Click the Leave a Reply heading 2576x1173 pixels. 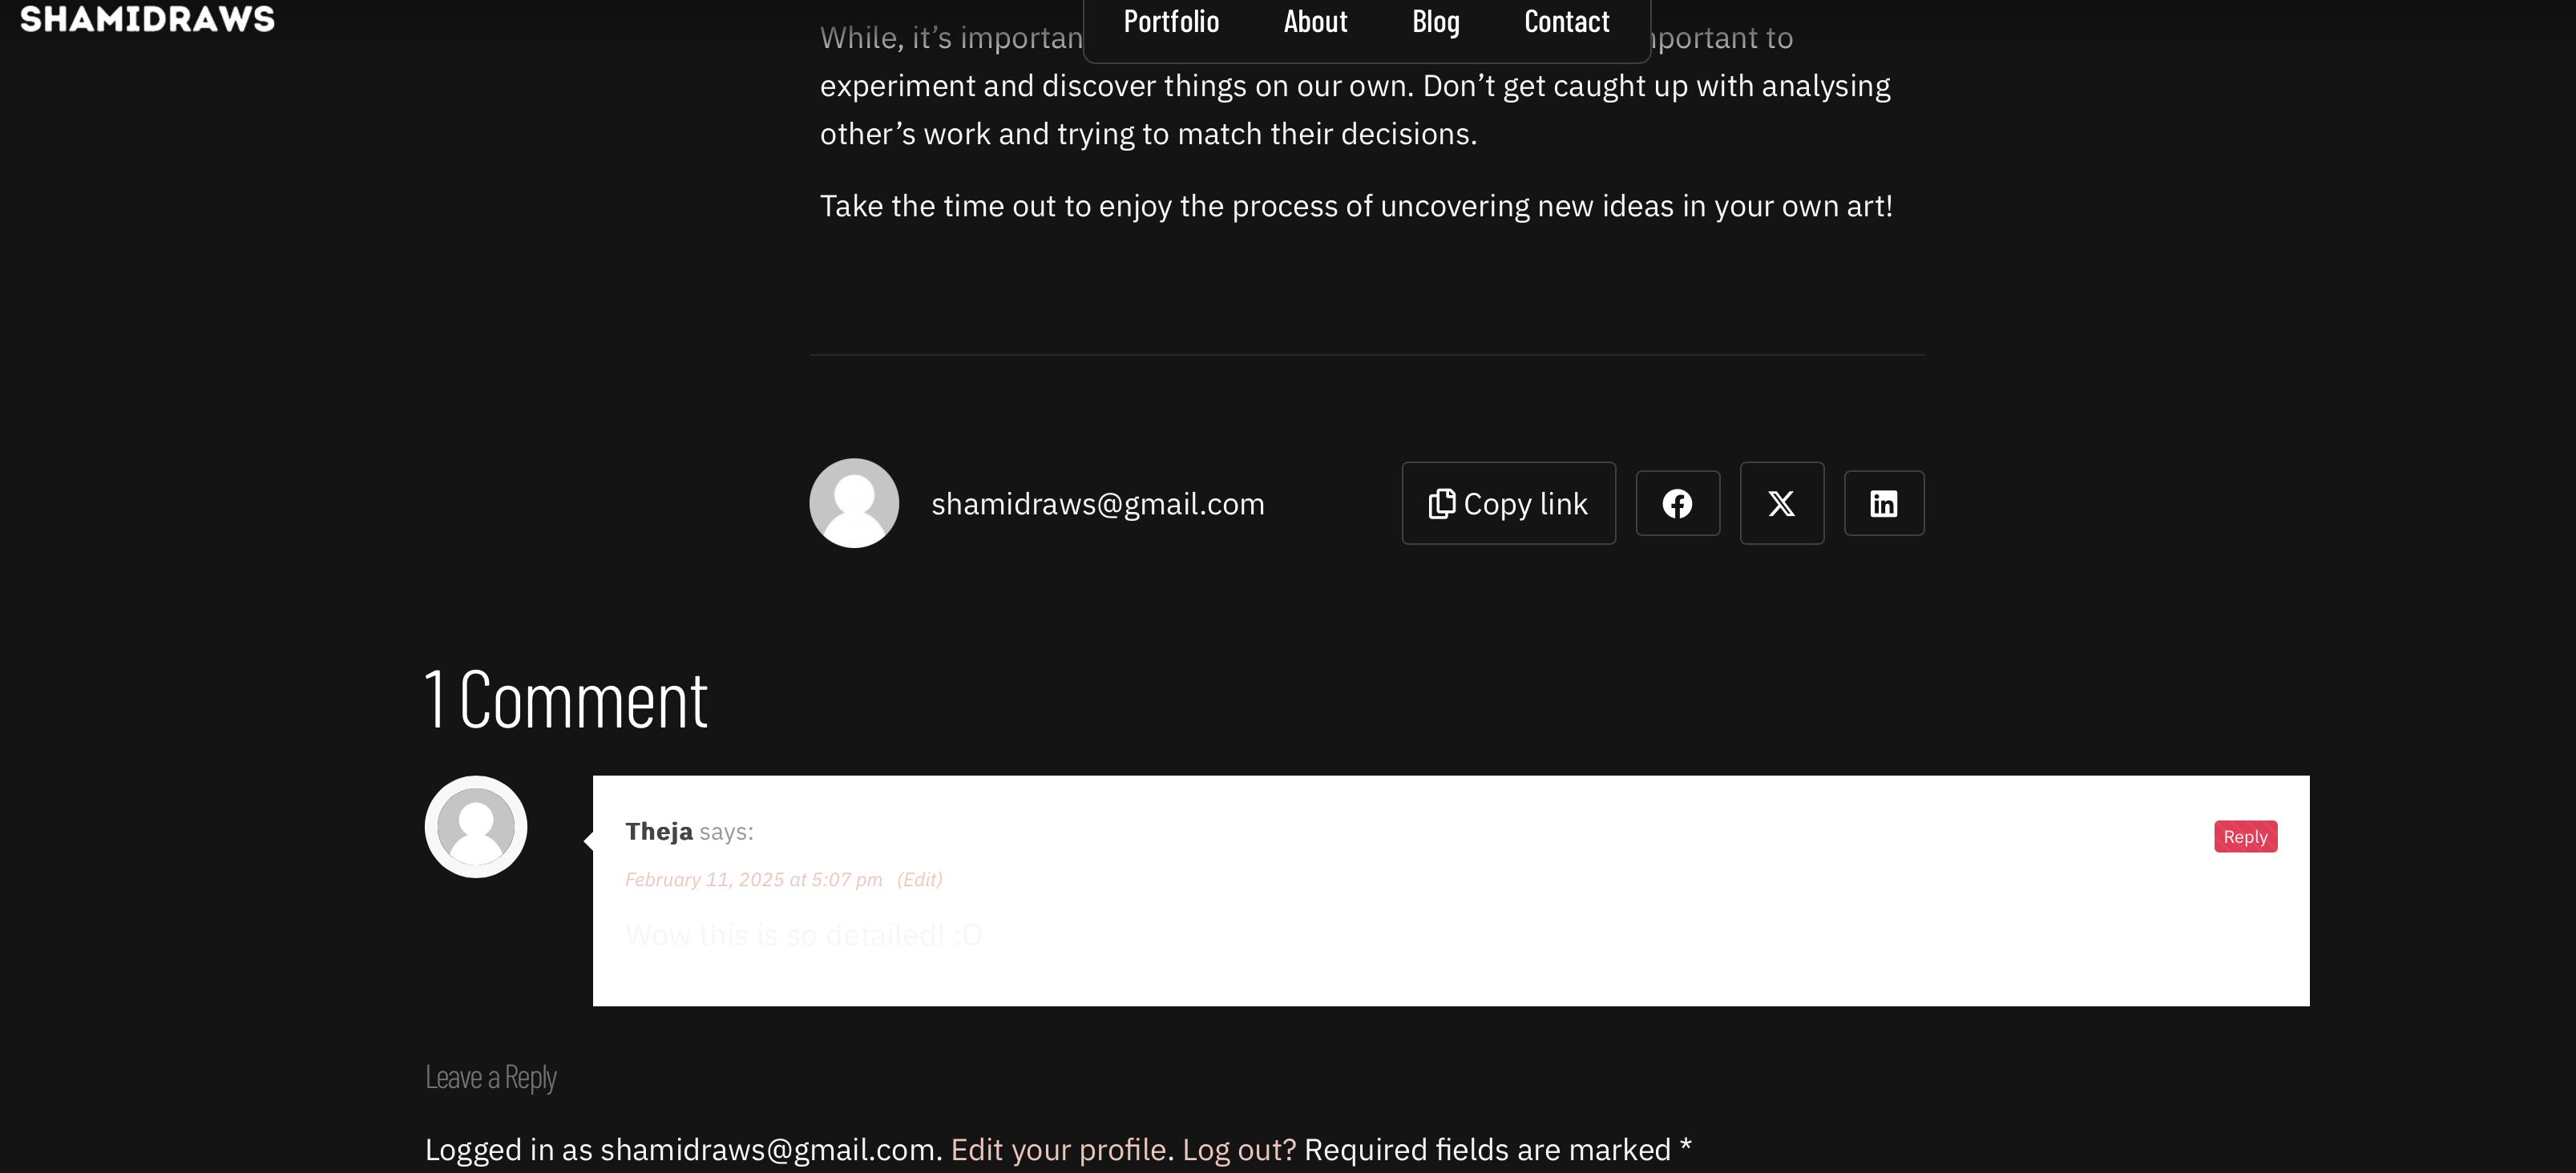[x=490, y=1077]
